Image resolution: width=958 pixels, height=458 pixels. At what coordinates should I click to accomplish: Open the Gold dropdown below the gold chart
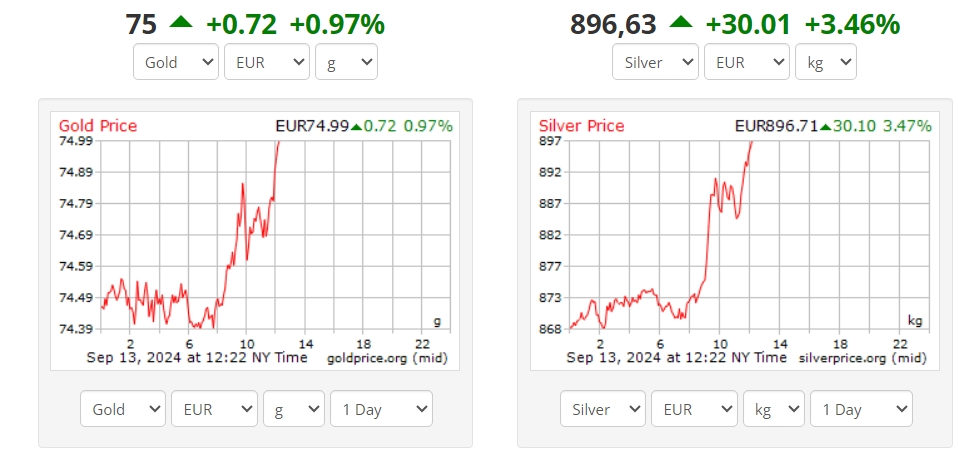123,409
